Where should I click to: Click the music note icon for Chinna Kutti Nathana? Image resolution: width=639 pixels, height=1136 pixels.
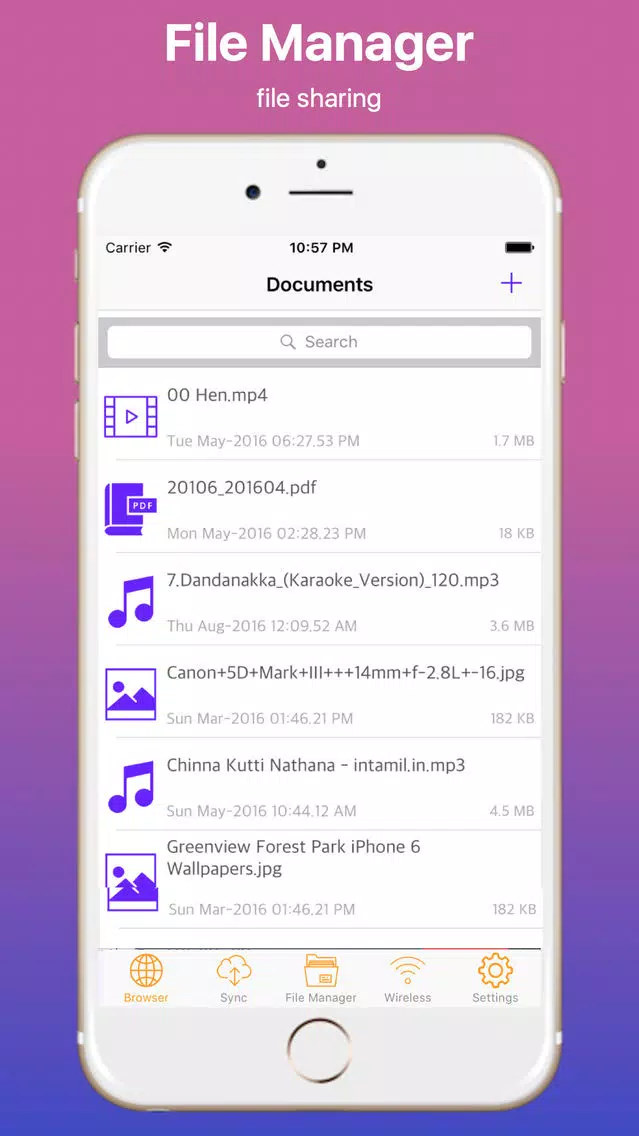[x=131, y=786]
